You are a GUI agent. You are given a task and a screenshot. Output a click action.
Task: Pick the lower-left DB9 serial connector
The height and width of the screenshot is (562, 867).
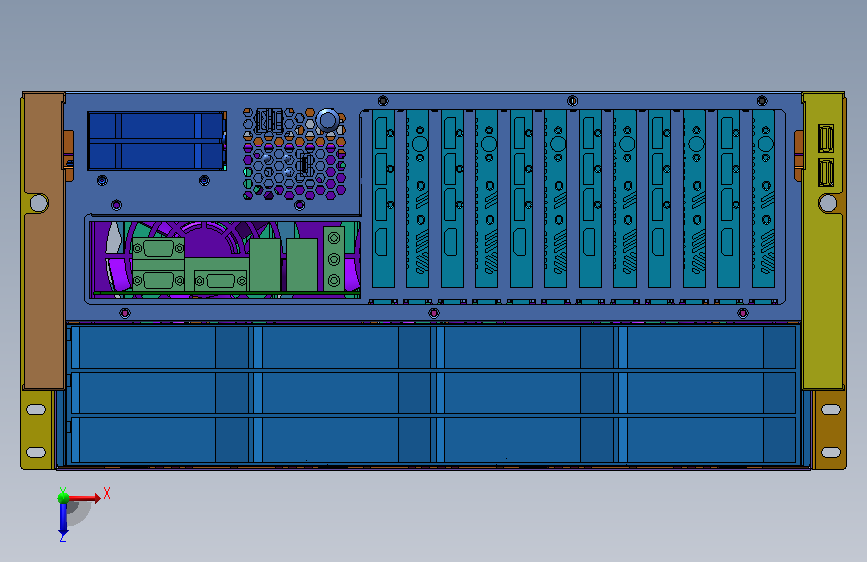(158, 281)
